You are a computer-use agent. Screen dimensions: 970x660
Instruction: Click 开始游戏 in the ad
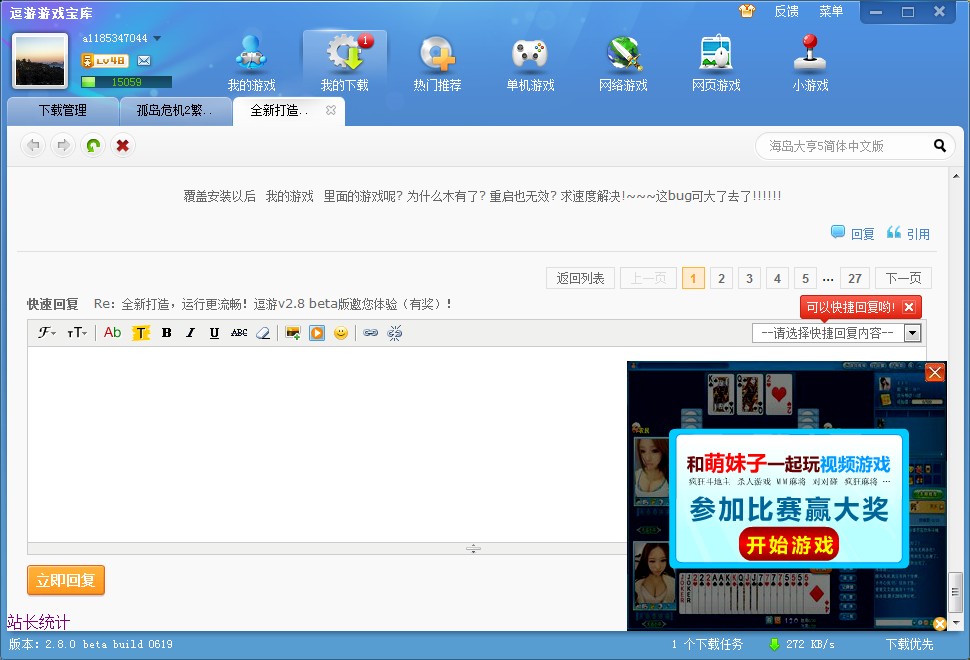[789, 544]
